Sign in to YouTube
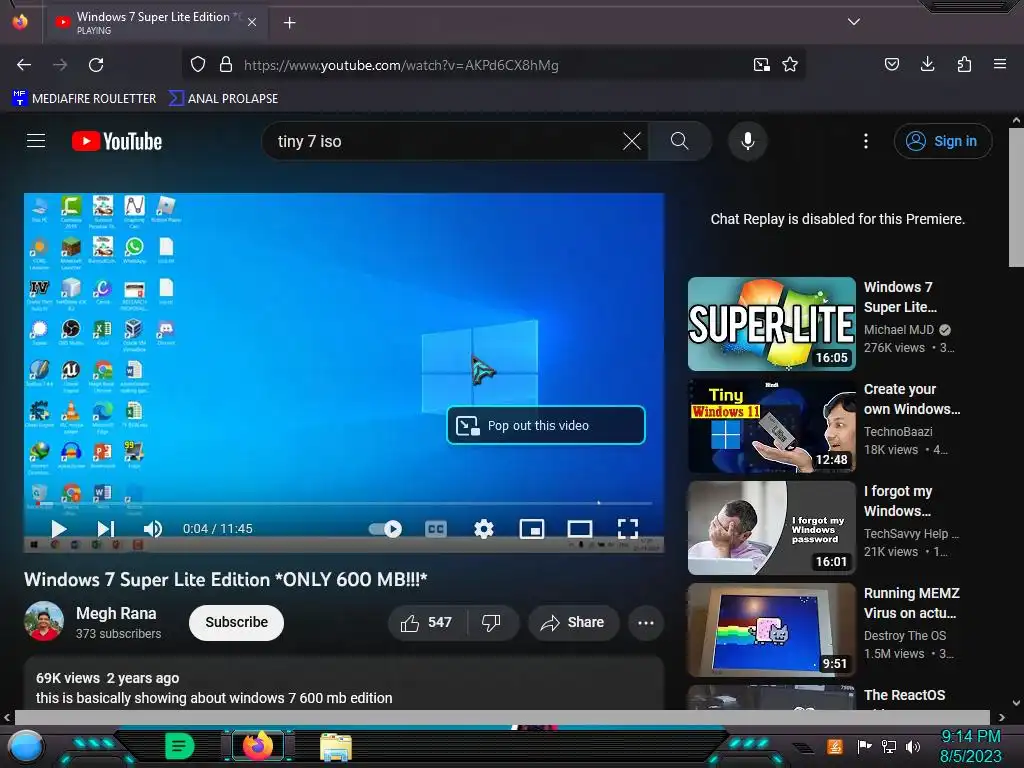 tap(943, 141)
